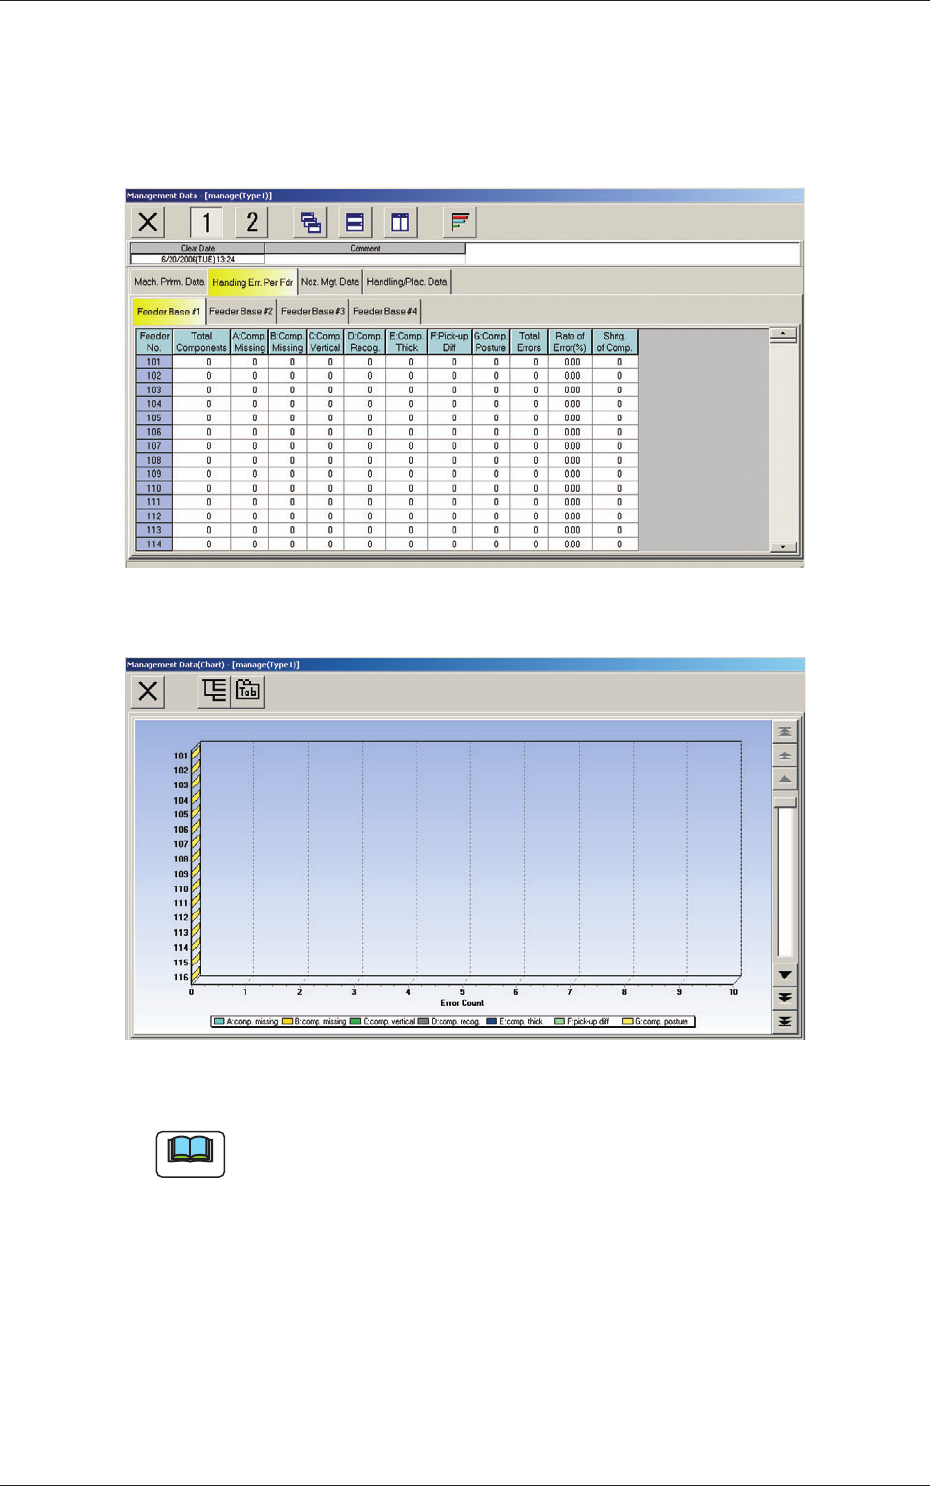Viewport: 930px width, 1486px height.
Task: Jump to bottom with chart's last arrow
Action: pyautogui.click(x=785, y=1021)
